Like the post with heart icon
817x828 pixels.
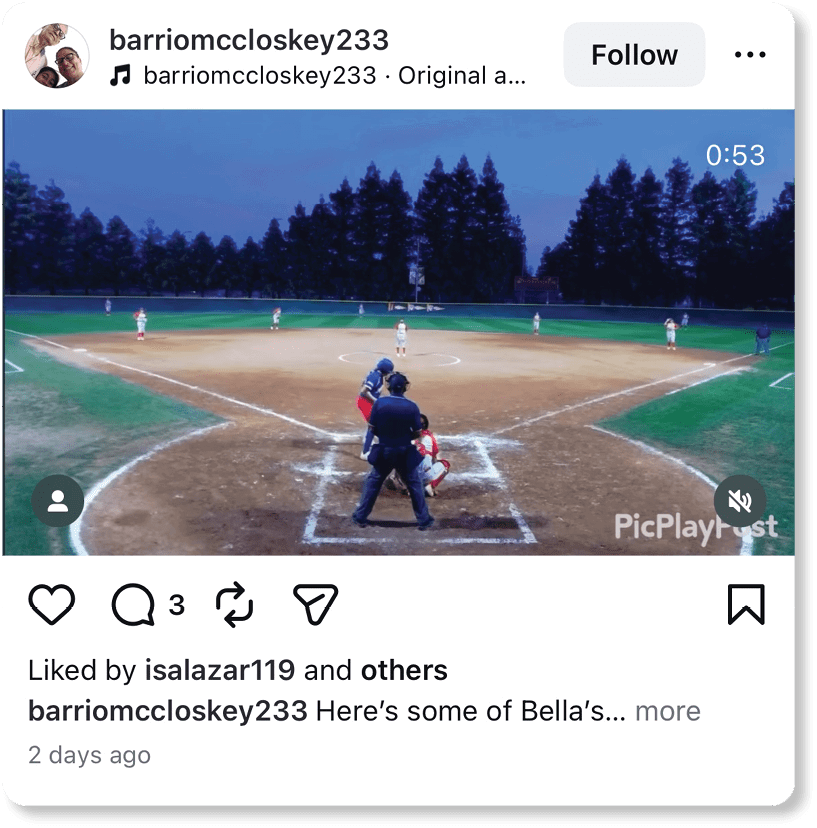(51, 604)
